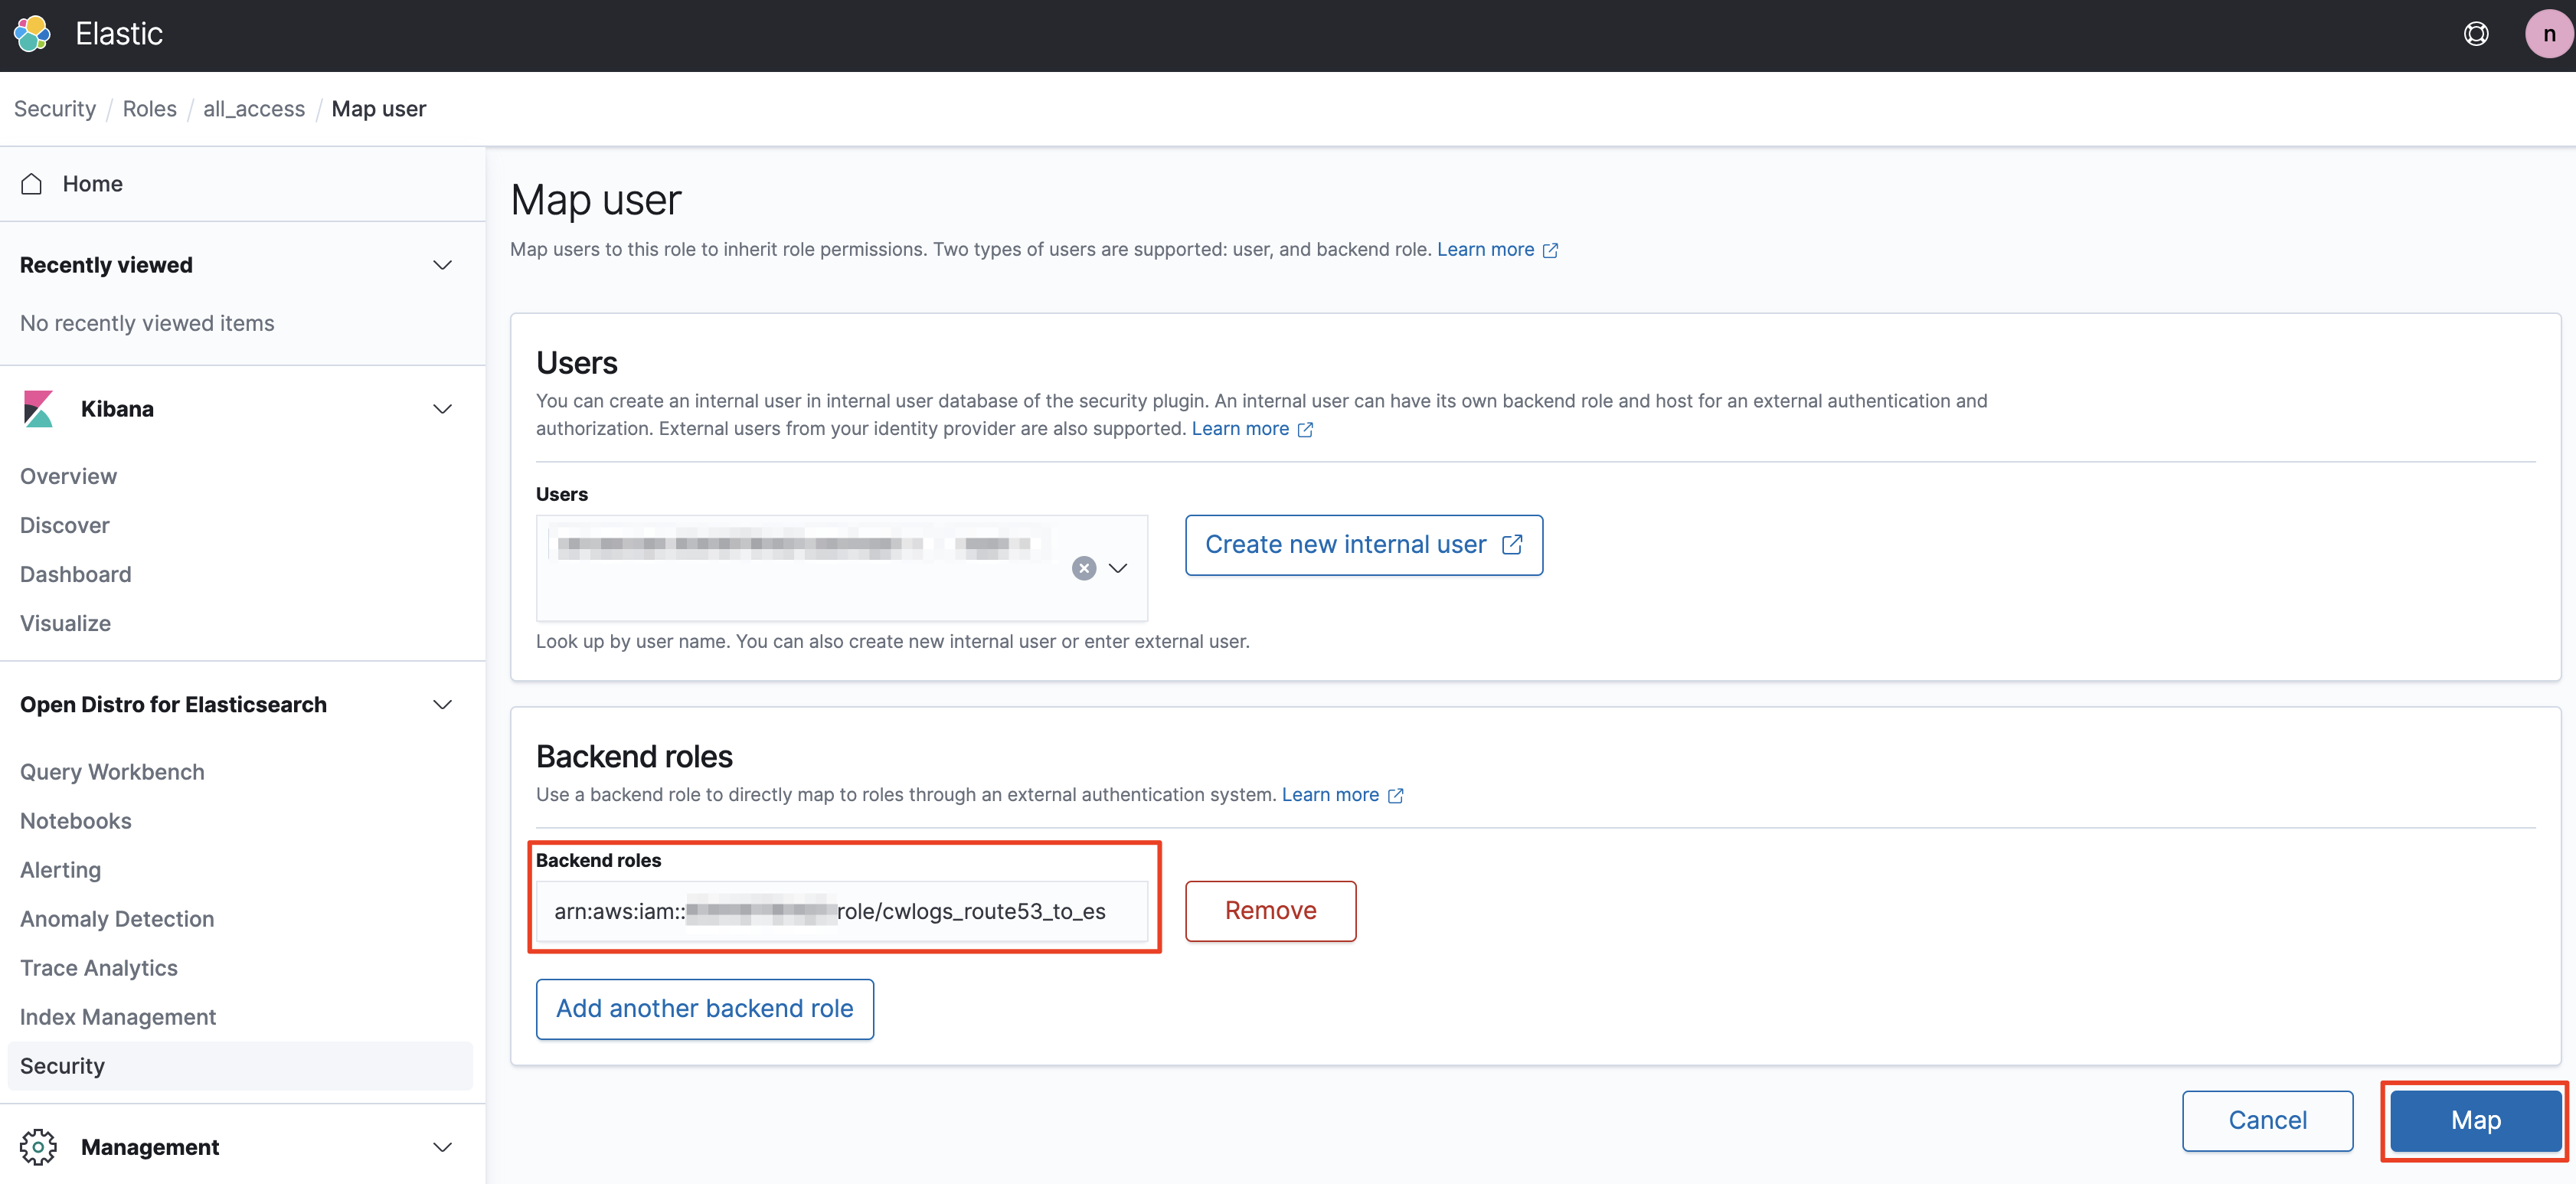
Task: Expand the Management section chevron
Action: (x=442, y=1147)
